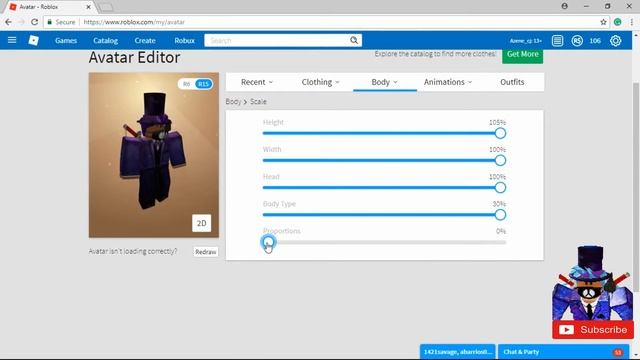Select the R15 avatar toggle

coord(203,84)
